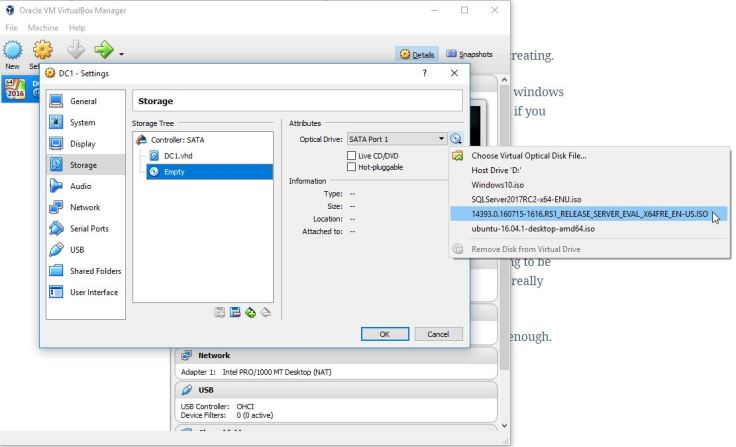Click the add storage attachment icon

pos(251,312)
